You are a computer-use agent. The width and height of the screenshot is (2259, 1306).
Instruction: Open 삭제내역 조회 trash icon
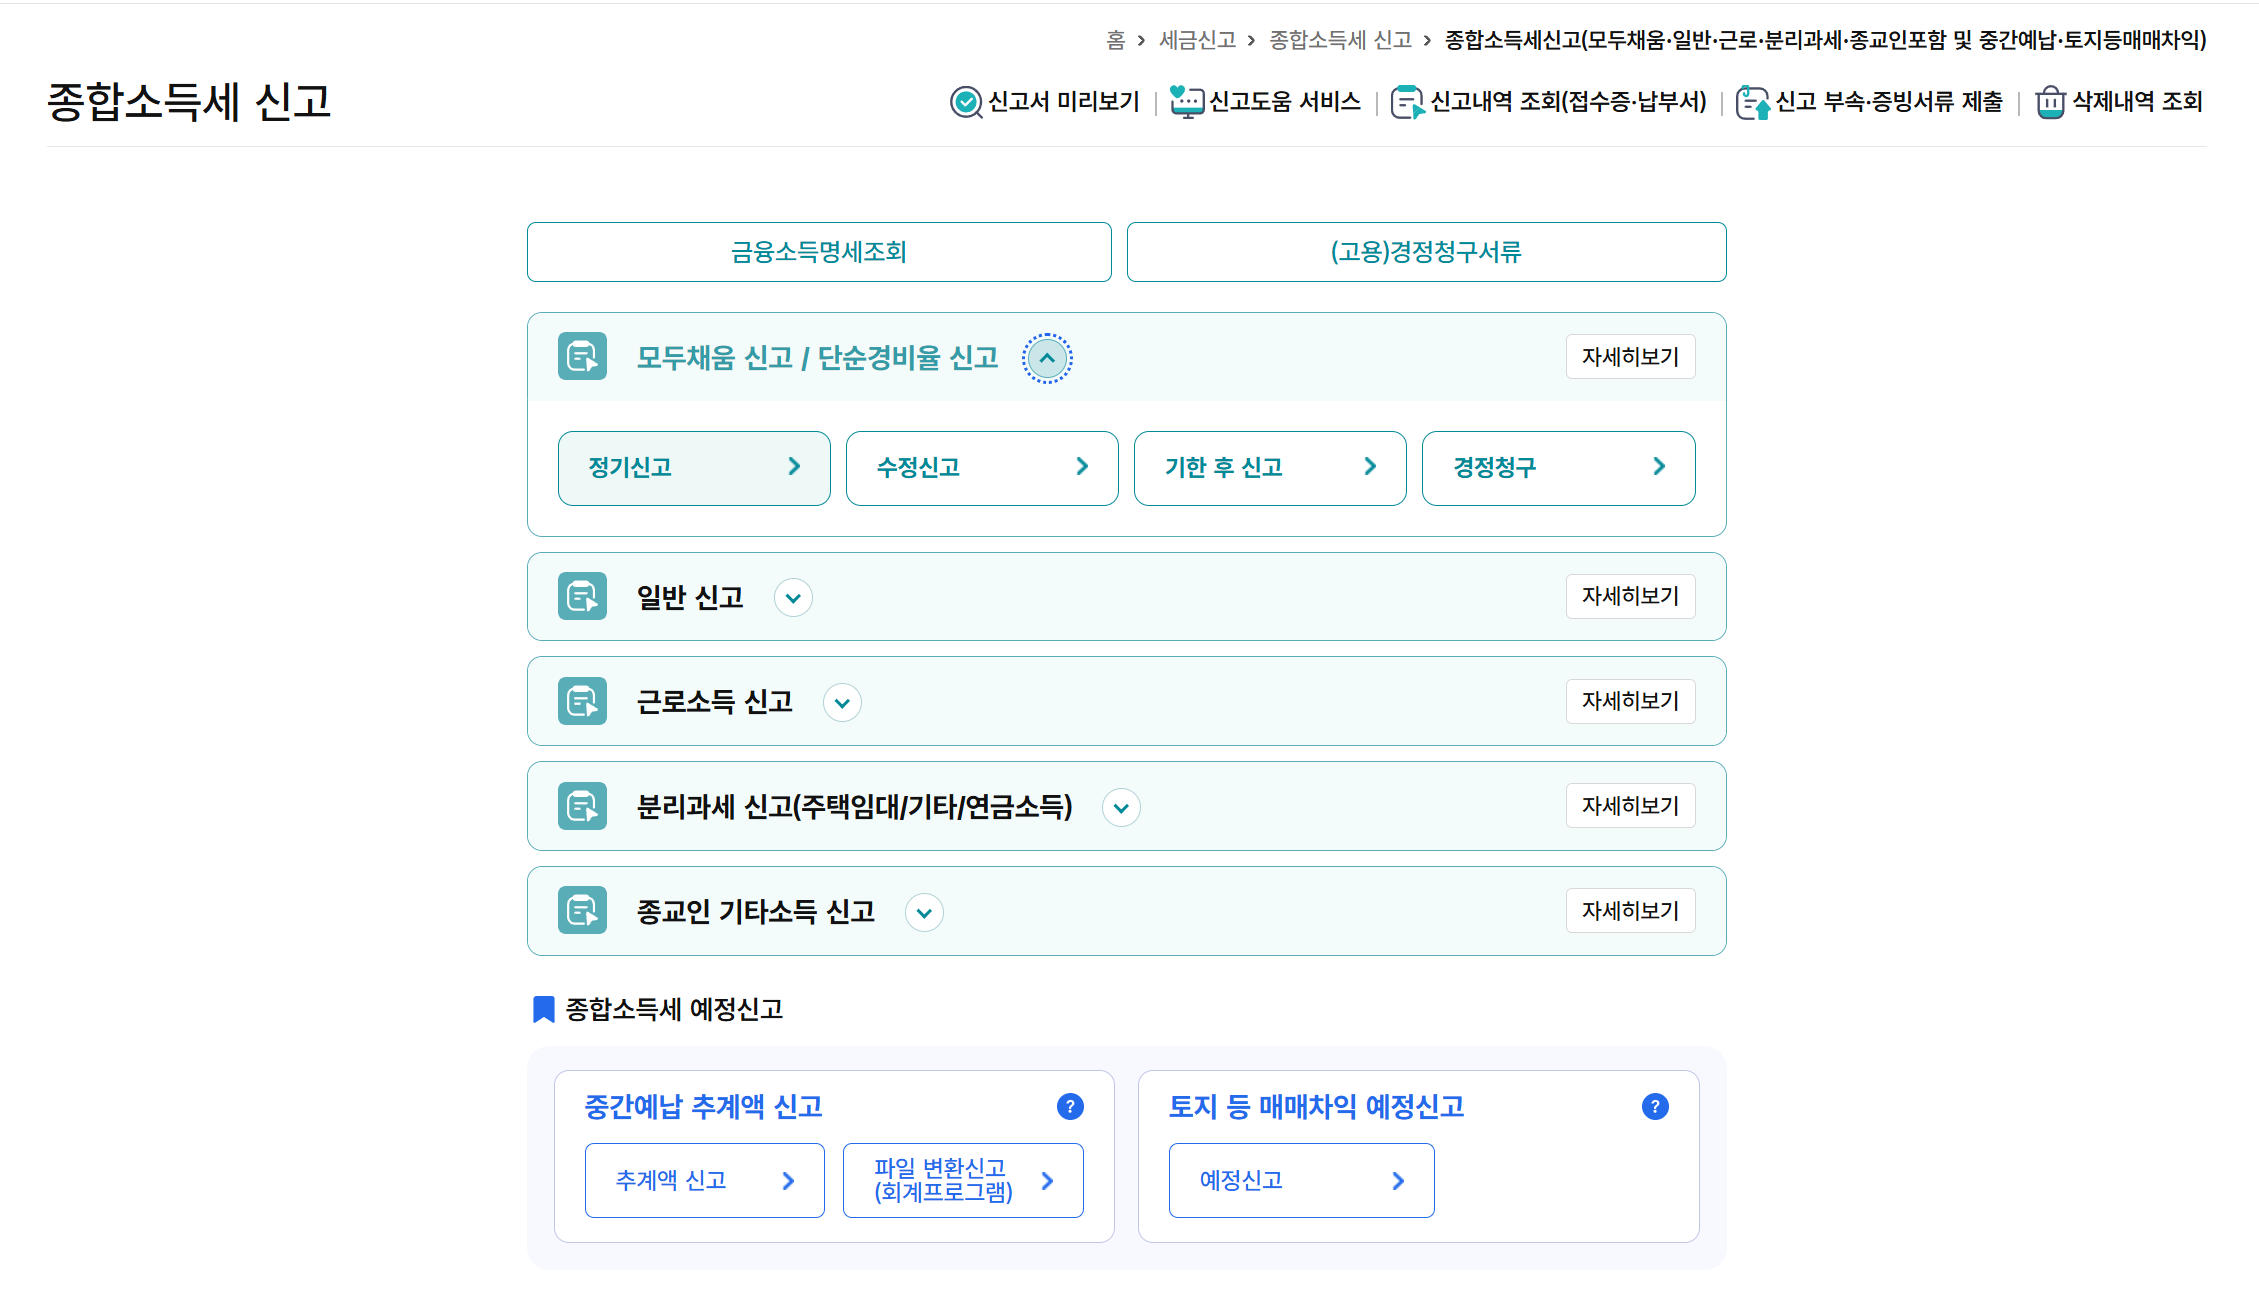[2050, 102]
